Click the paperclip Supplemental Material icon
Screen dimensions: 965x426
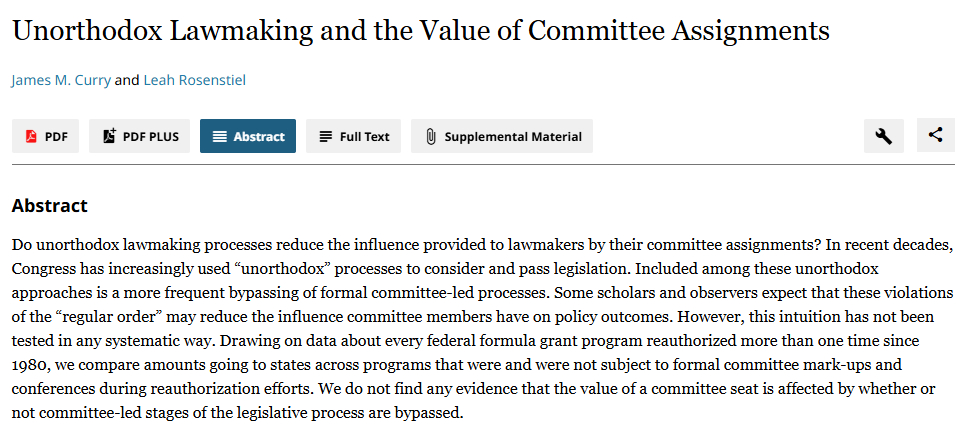click(431, 137)
